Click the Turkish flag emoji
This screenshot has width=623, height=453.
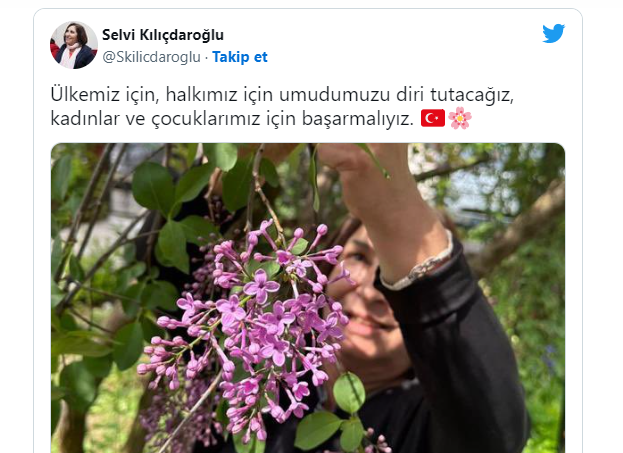[x=433, y=118]
